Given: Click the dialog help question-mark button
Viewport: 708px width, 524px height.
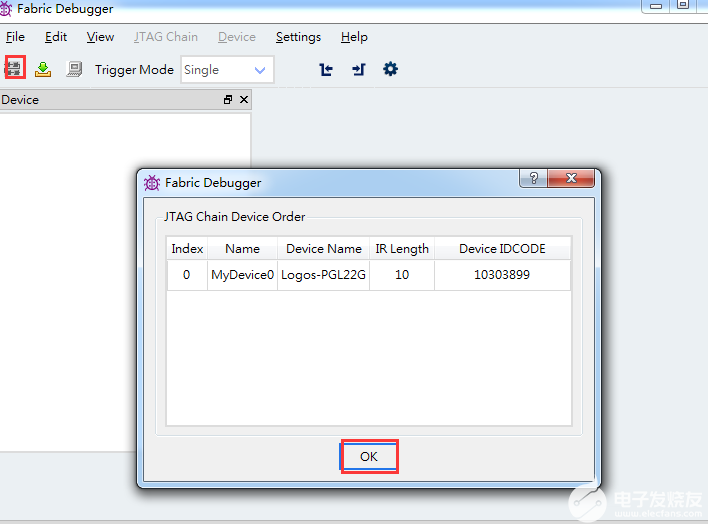Looking at the screenshot, I should click(534, 178).
